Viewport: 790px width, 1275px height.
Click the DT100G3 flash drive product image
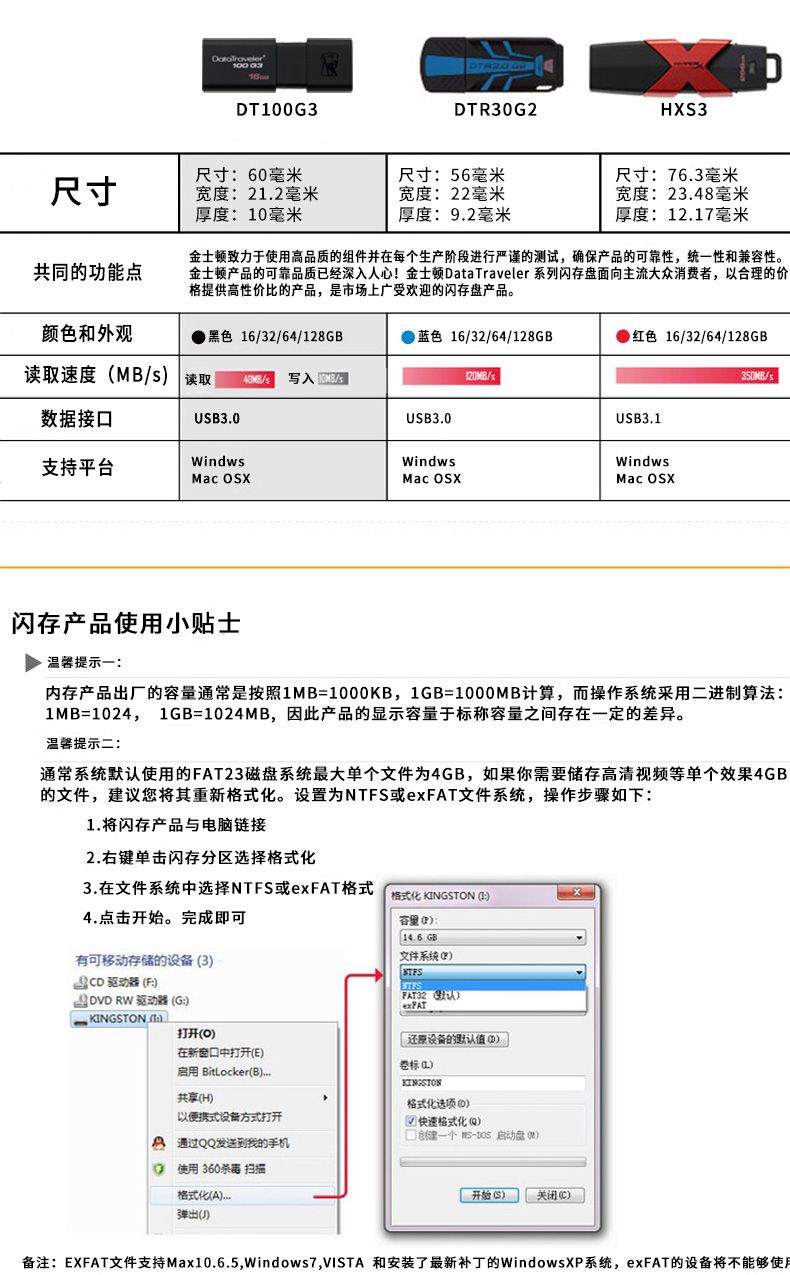pyautogui.click(x=278, y=65)
